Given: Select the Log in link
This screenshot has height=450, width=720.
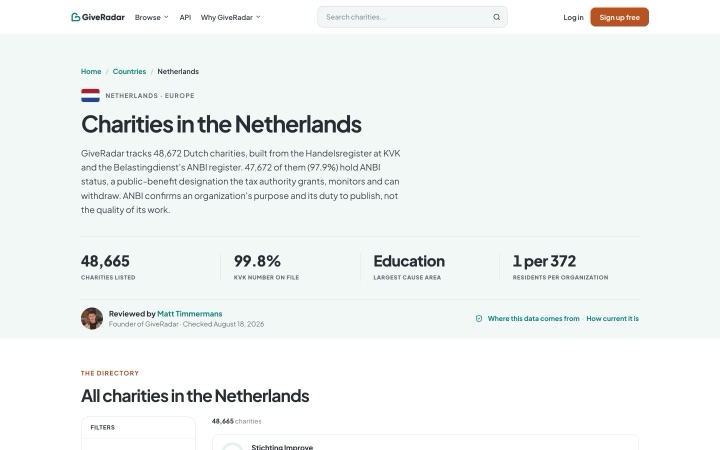Looking at the screenshot, I should click(x=573, y=17).
